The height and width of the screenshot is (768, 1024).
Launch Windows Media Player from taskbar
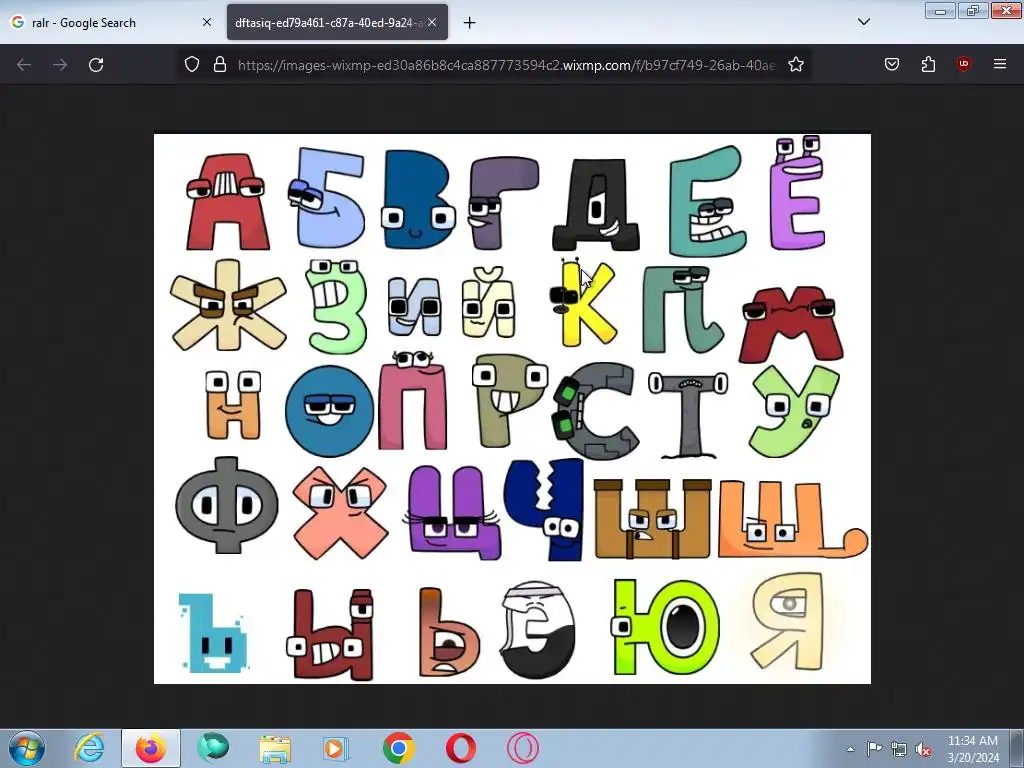coord(337,748)
